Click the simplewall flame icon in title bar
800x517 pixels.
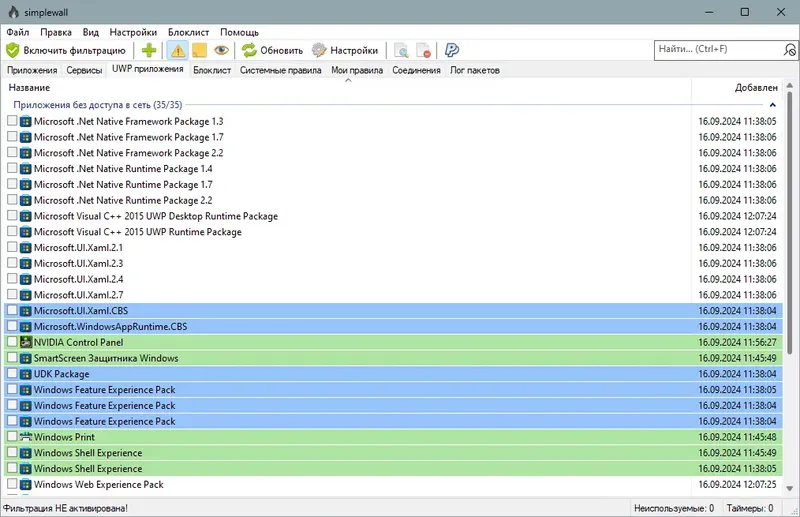click(13, 12)
